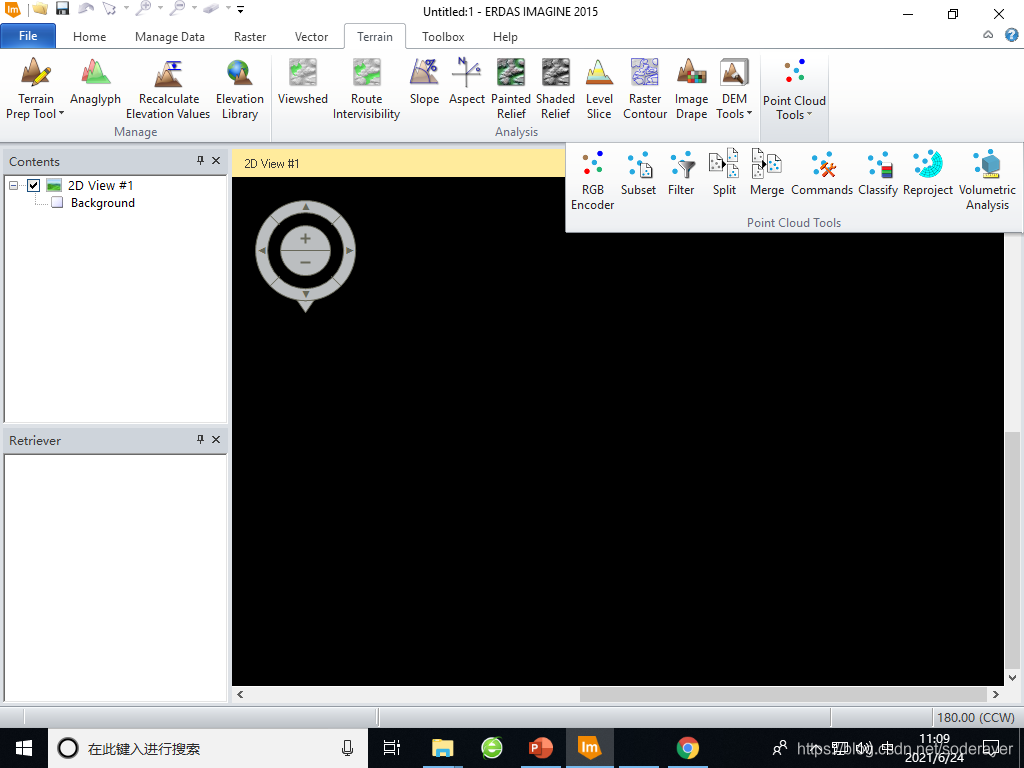Select the point cloud Split tool
Viewport: 1024px width, 768px height.
click(x=724, y=173)
